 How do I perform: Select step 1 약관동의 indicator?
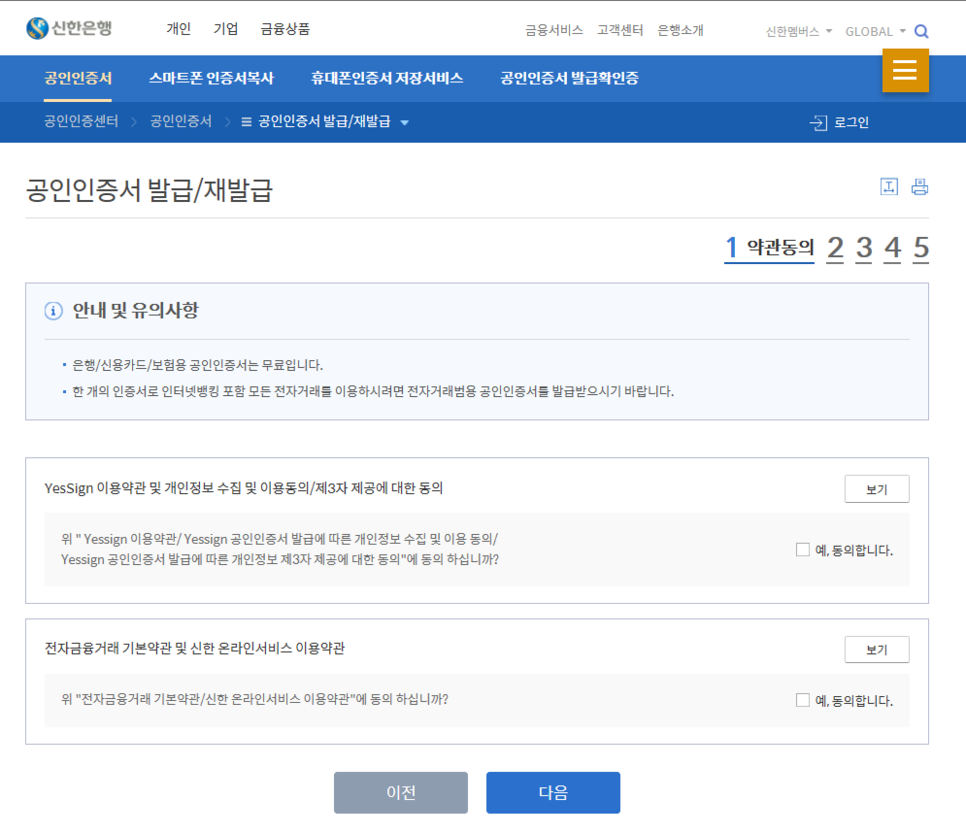pos(769,248)
